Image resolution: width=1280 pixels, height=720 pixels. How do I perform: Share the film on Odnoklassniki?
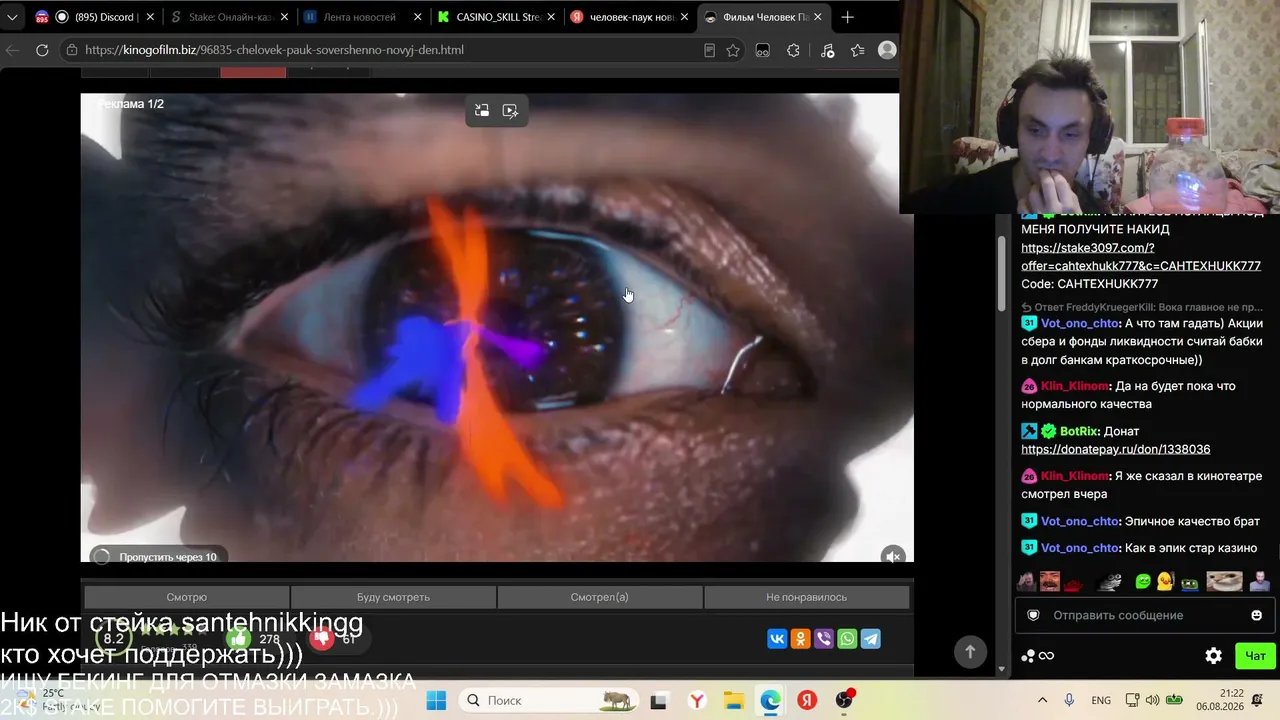[x=800, y=639]
